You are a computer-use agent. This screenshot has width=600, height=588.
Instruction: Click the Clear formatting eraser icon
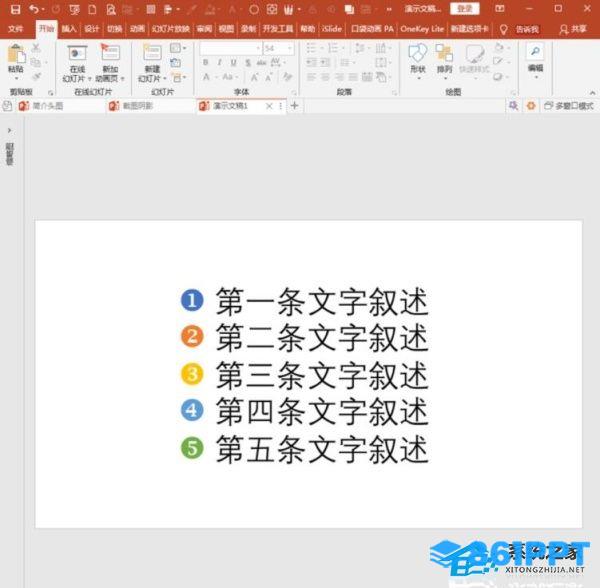pyautogui.click(x=287, y=77)
